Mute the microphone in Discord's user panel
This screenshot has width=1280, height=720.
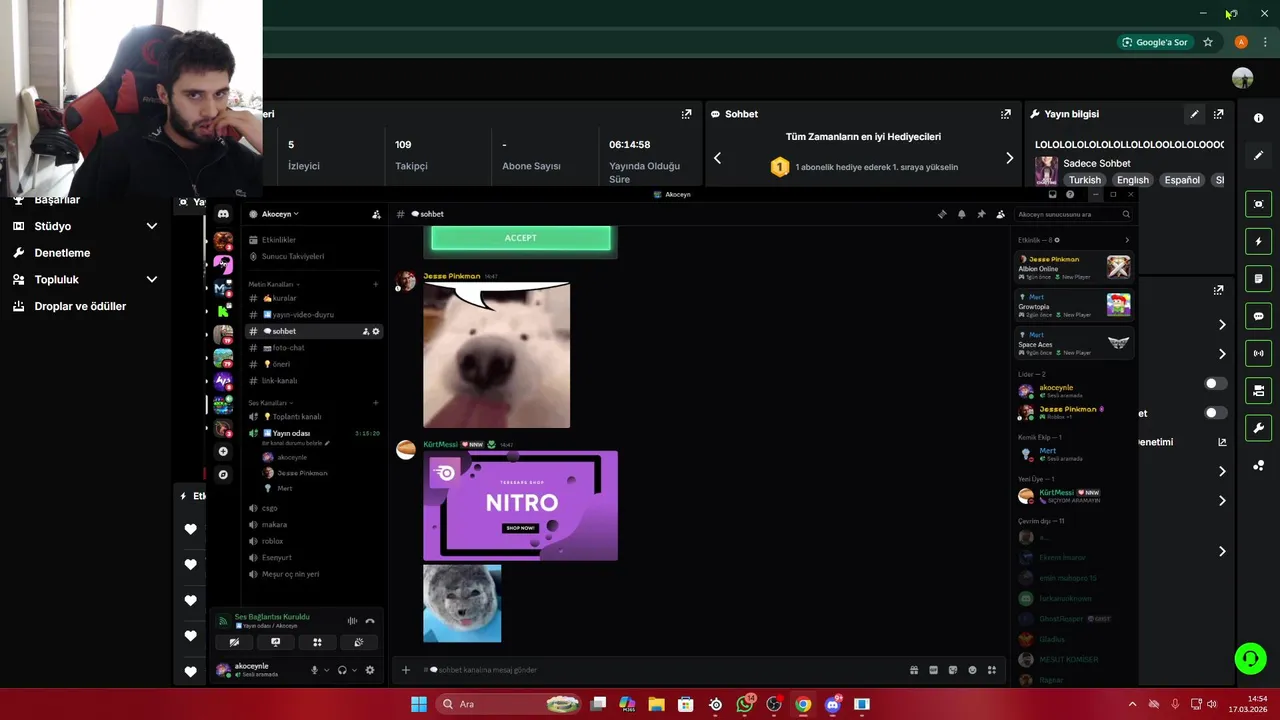tap(315, 670)
